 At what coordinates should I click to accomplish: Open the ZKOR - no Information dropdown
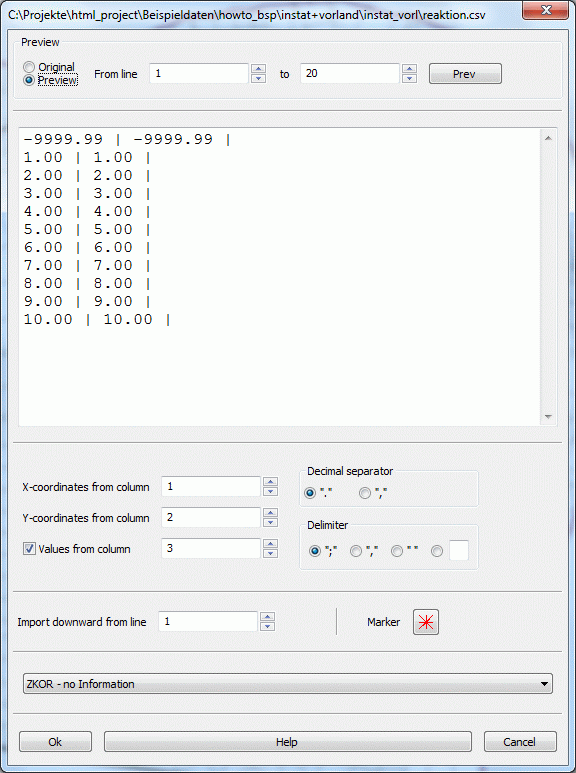(x=288, y=684)
